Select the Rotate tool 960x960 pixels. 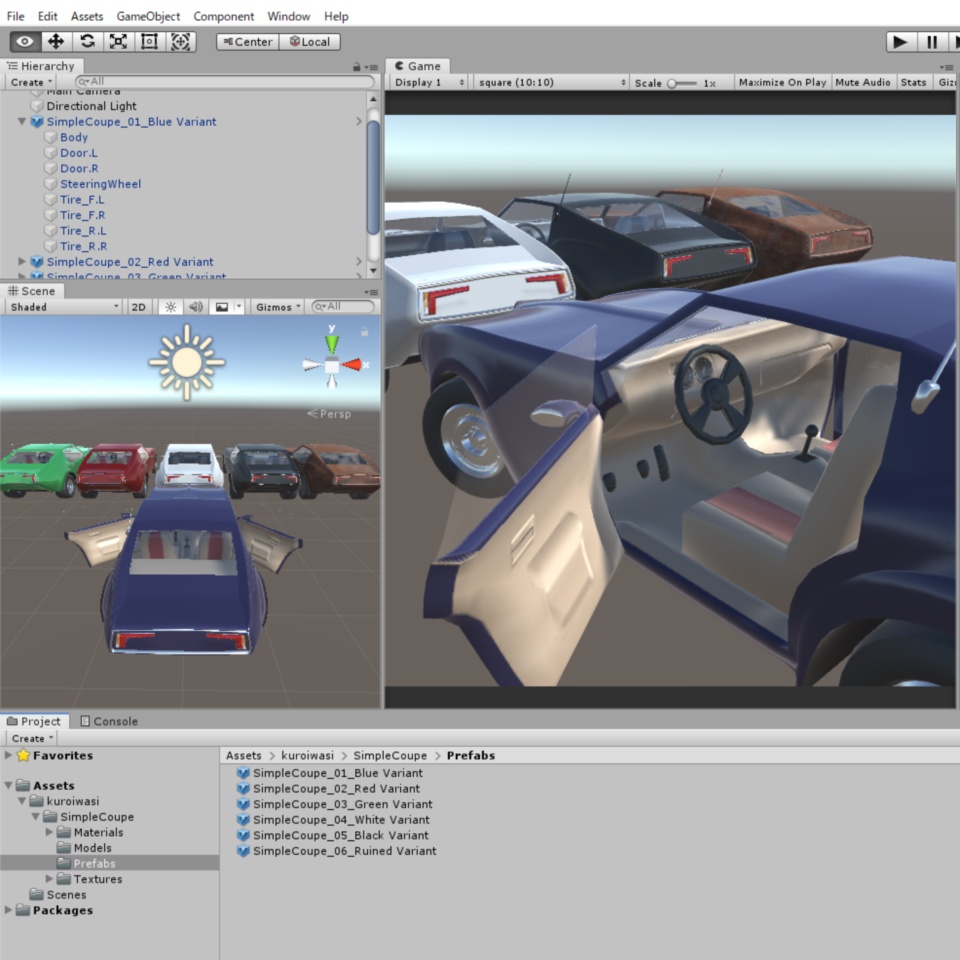click(x=87, y=42)
